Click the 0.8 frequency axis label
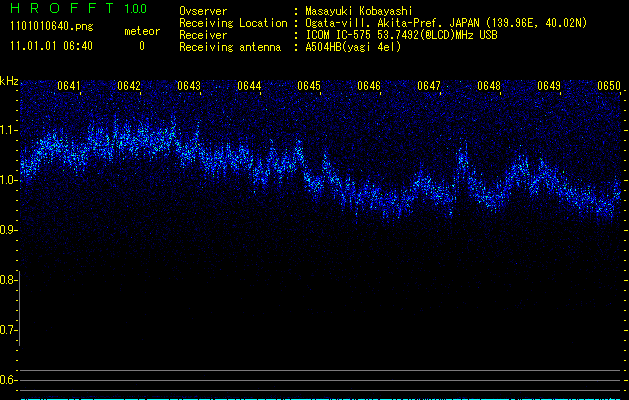Screen dimensions: 629x400 coord(9,280)
